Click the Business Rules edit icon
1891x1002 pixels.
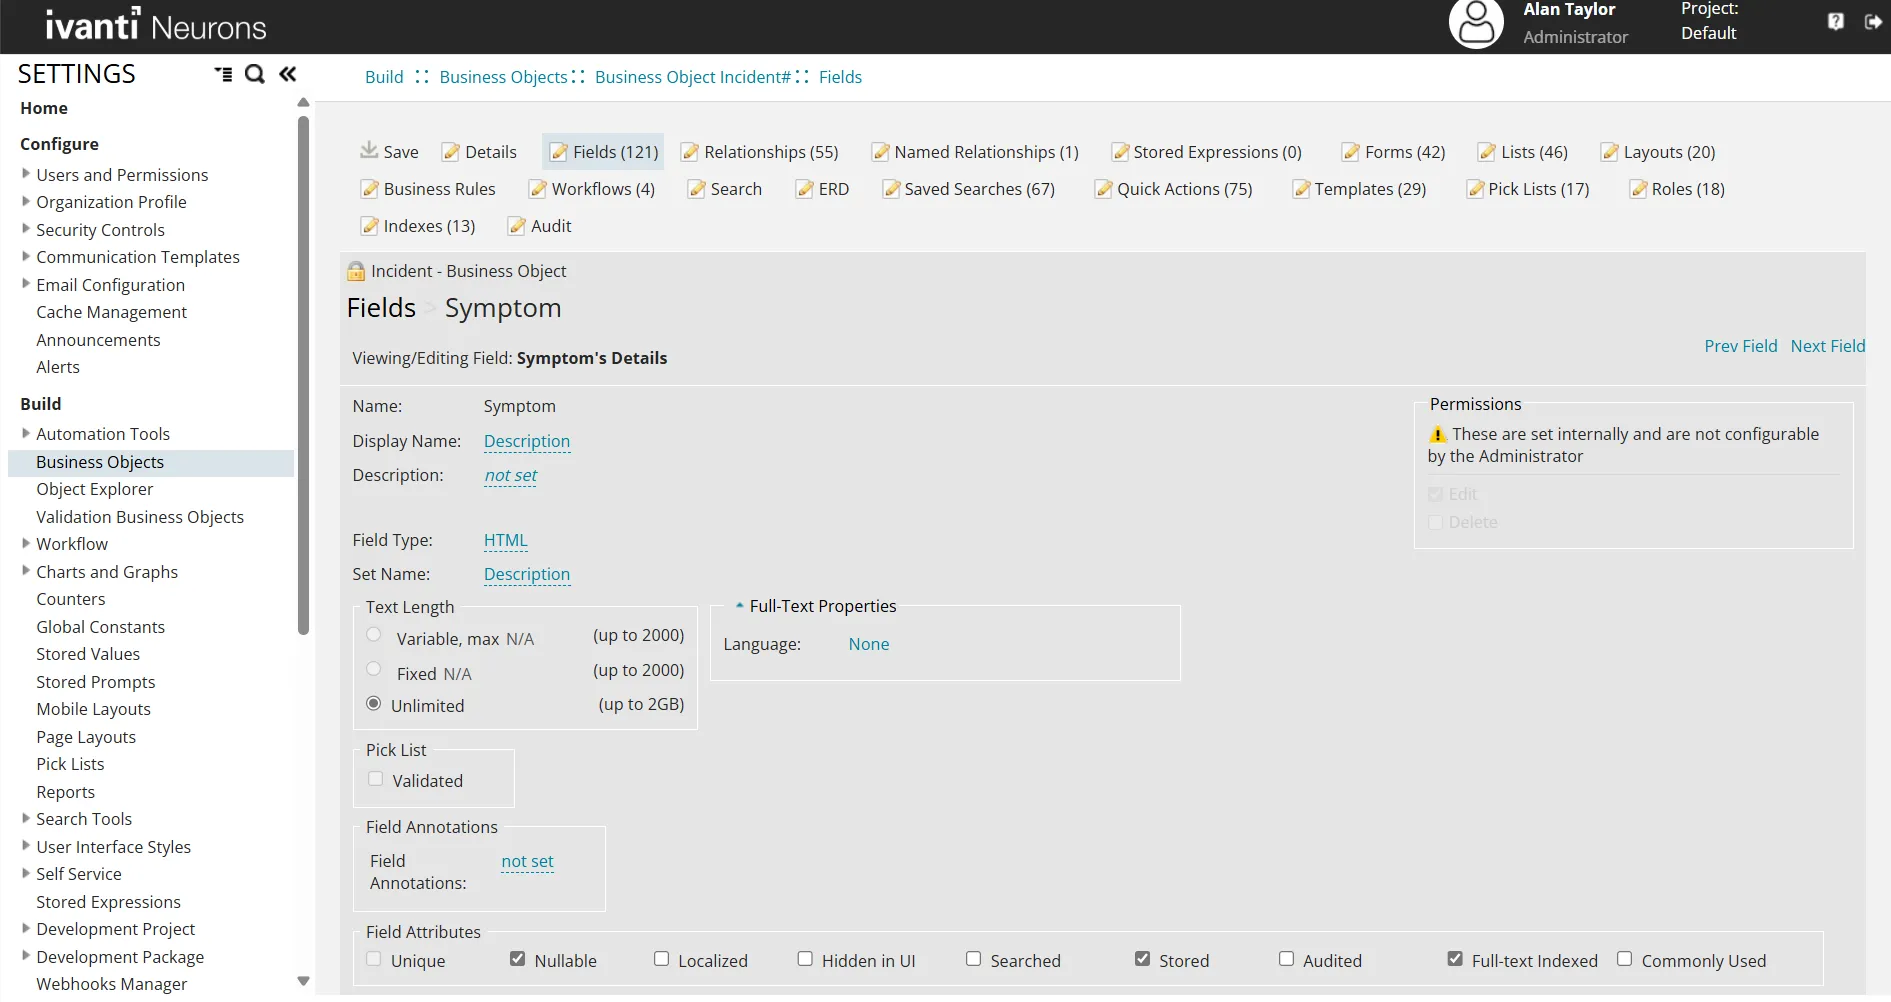370,189
